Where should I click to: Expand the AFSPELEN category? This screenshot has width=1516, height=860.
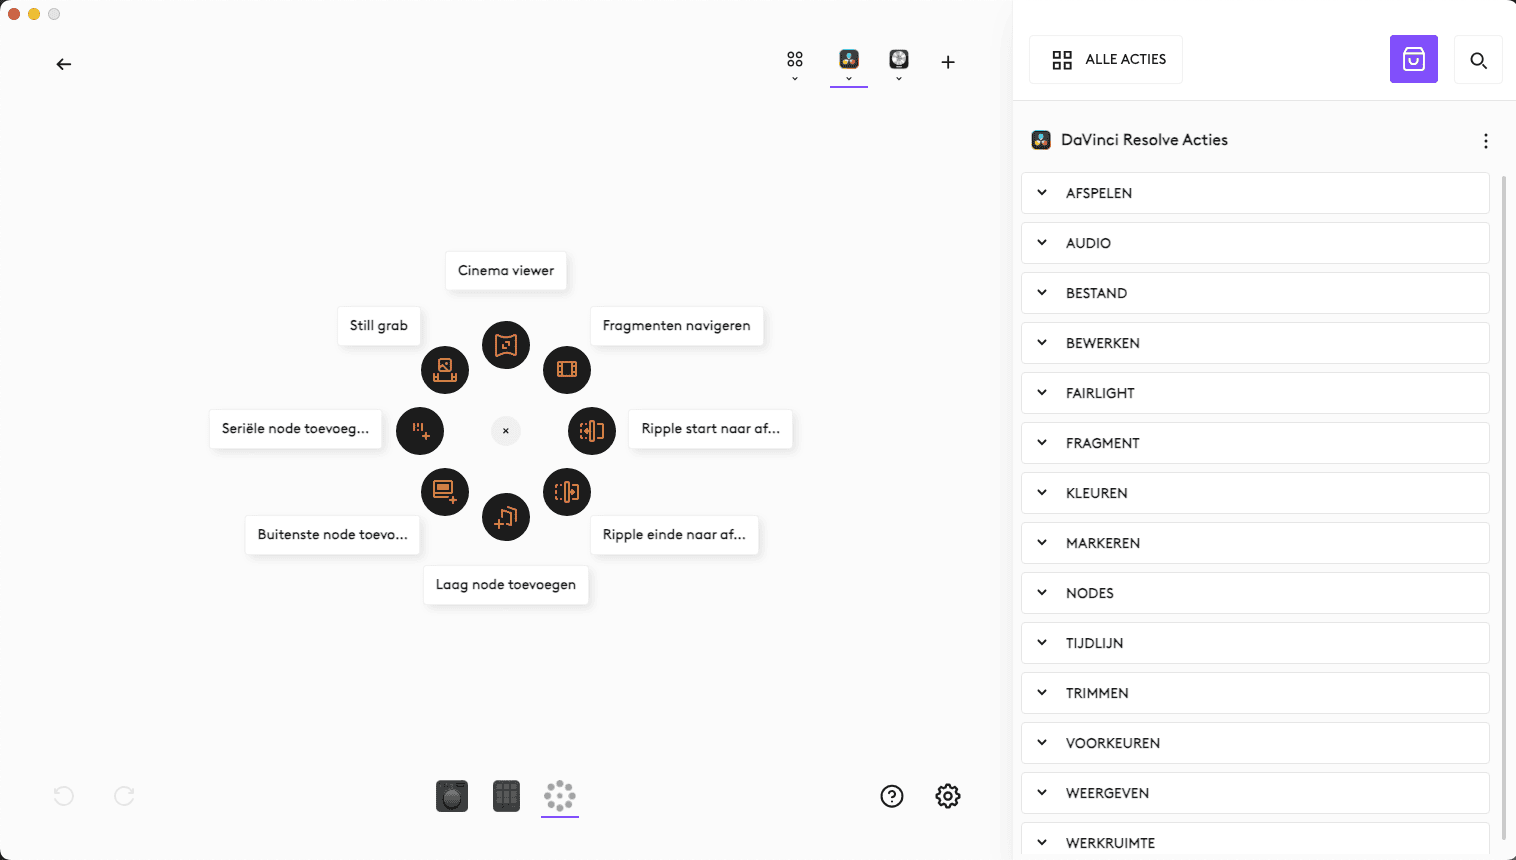(1255, 193)
